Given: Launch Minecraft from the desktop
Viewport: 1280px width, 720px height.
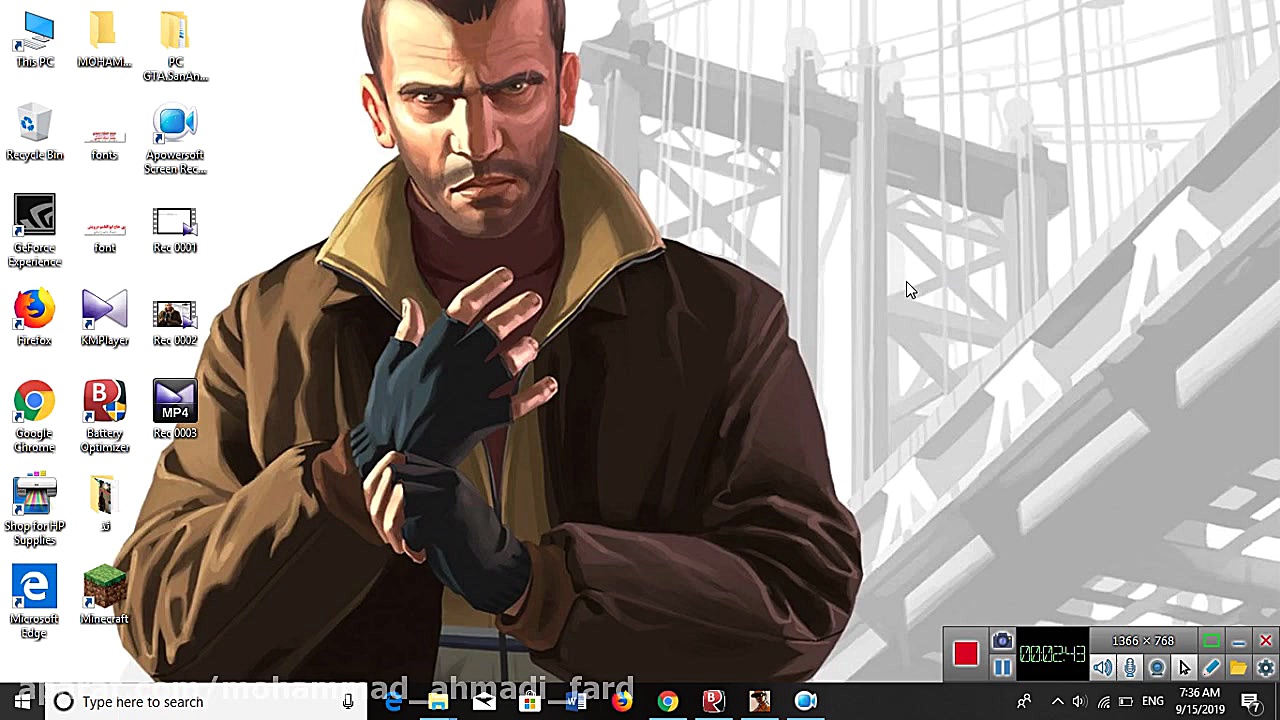Looking at the screenshot, I should tap(104, 585).
